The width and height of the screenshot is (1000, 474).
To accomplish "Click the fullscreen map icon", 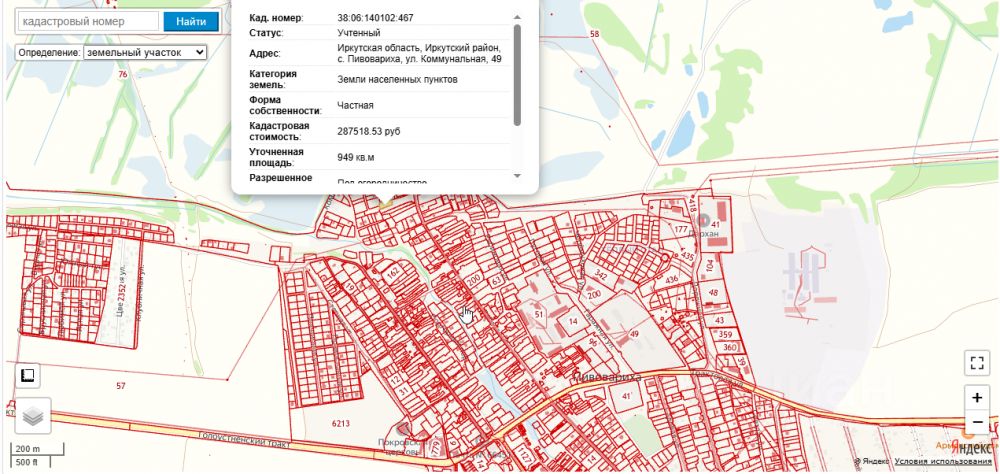I will [976, 363].
